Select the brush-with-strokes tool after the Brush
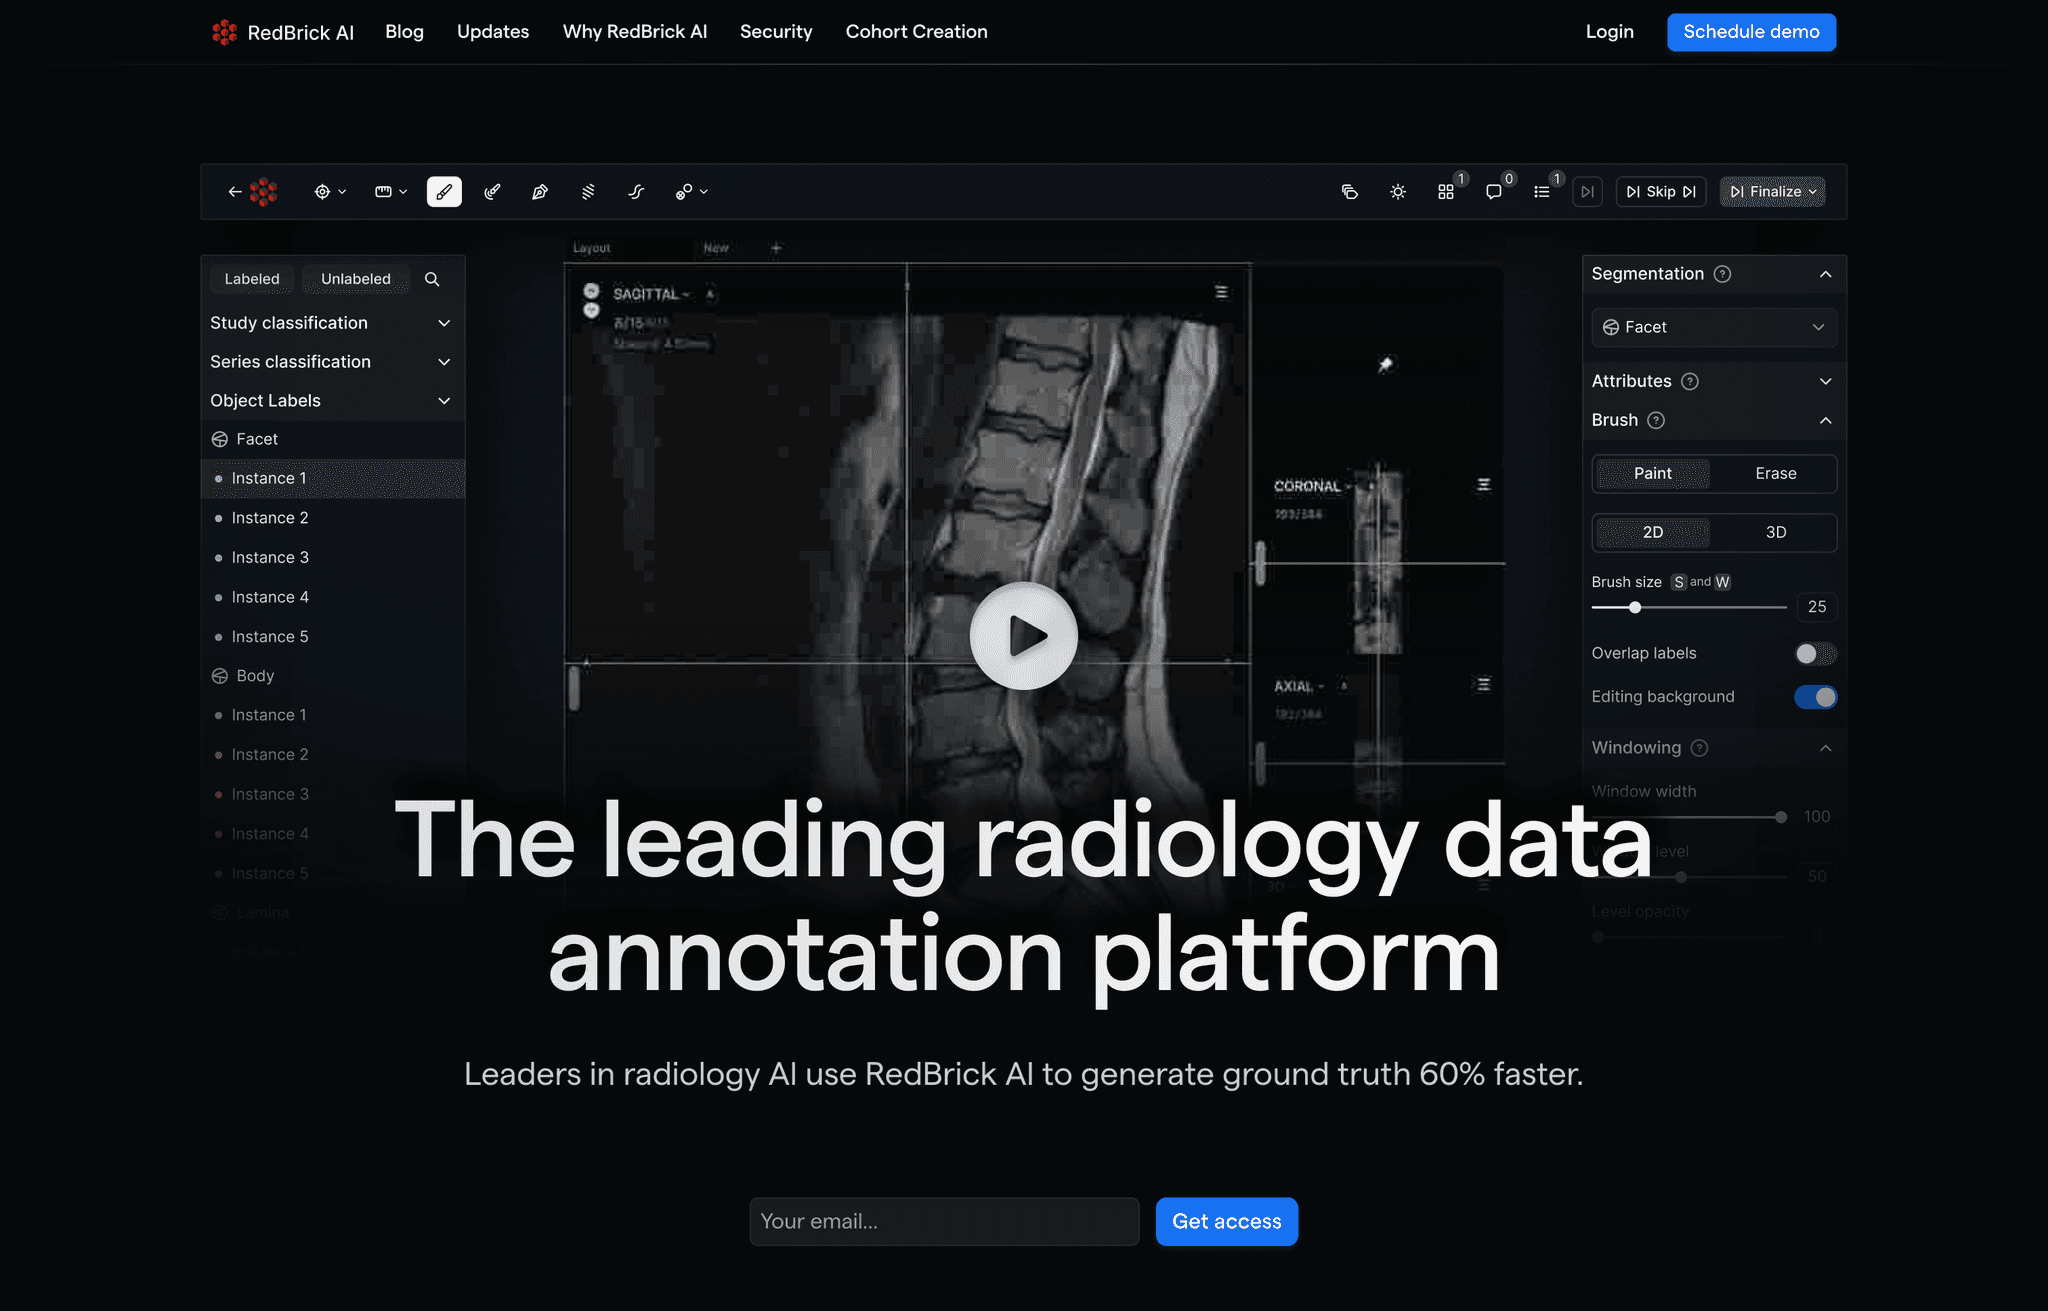The image size is (2048, 1311). tap(492, 192)
